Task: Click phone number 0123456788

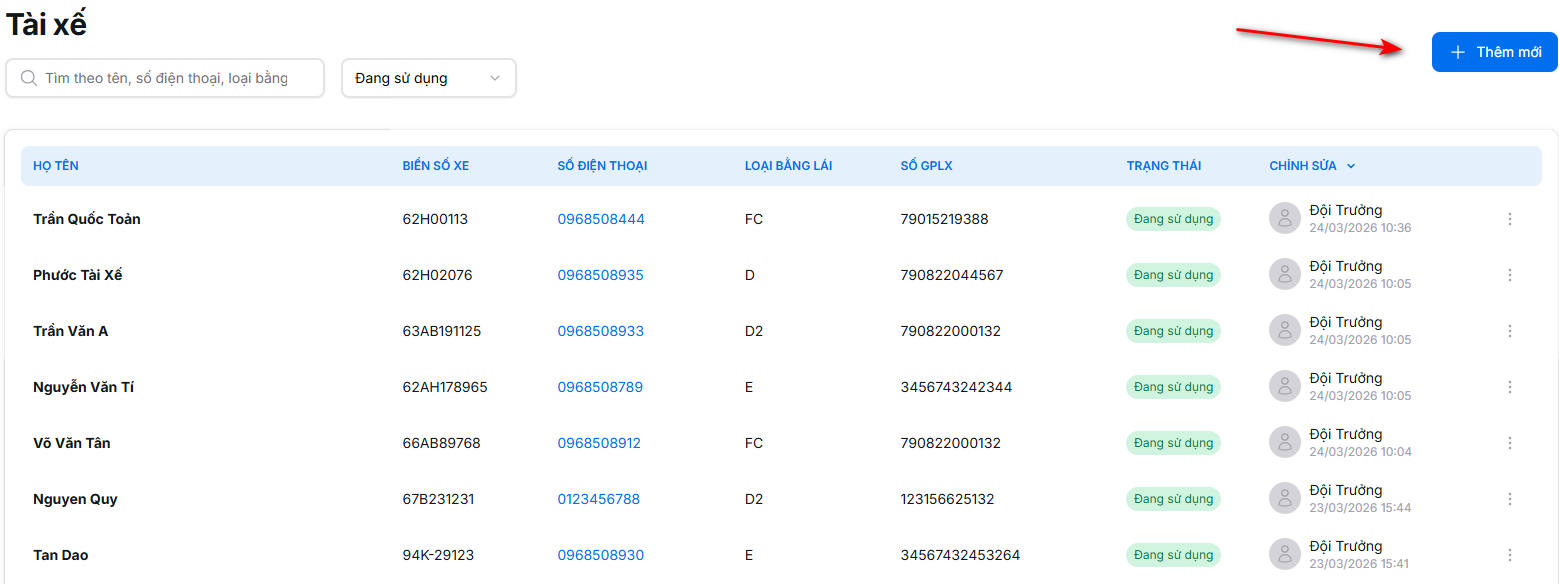Action: point(598,499)
